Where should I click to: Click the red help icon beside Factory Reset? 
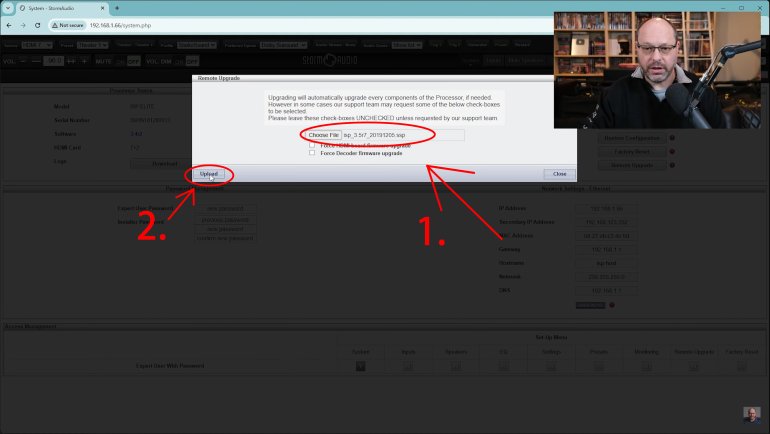[671, 151]
